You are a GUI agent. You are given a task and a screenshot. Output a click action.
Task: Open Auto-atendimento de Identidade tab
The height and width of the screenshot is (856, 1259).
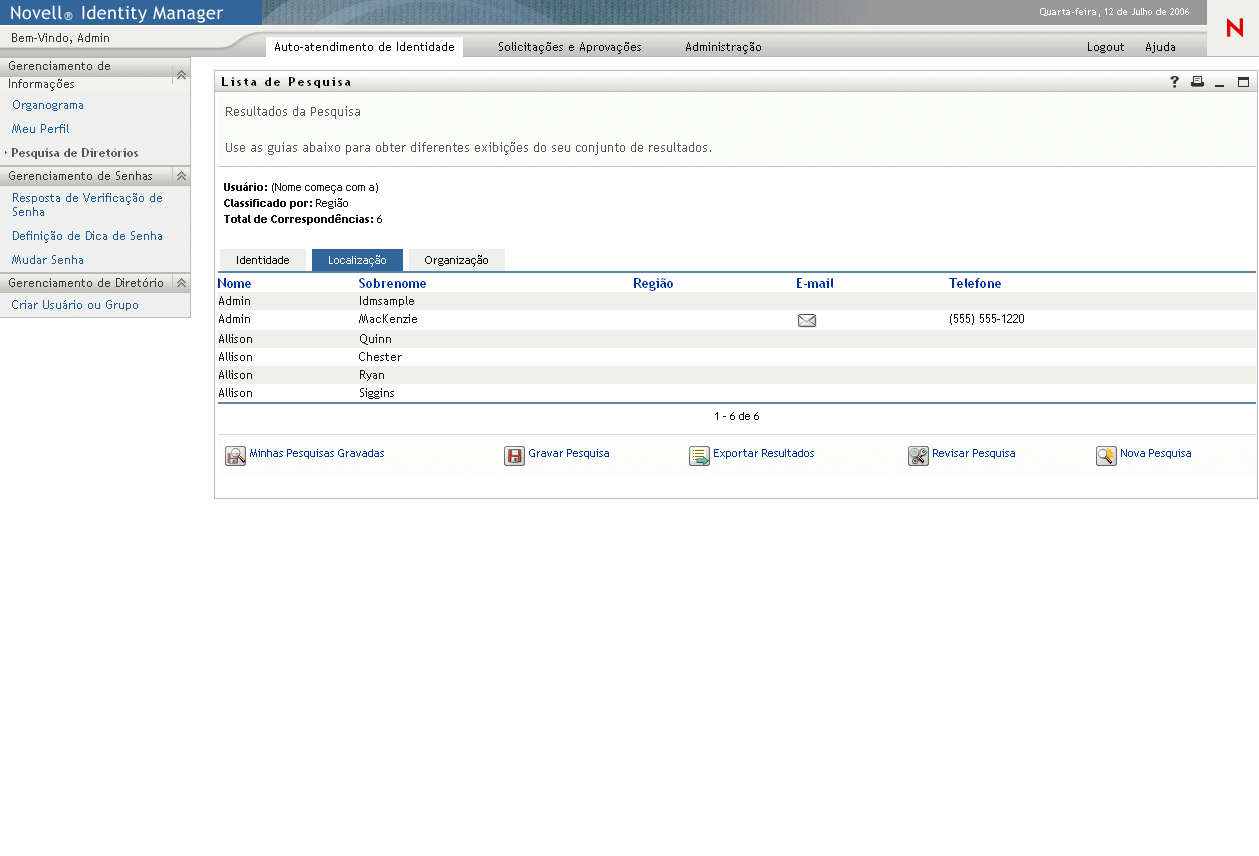coord(364,47)
